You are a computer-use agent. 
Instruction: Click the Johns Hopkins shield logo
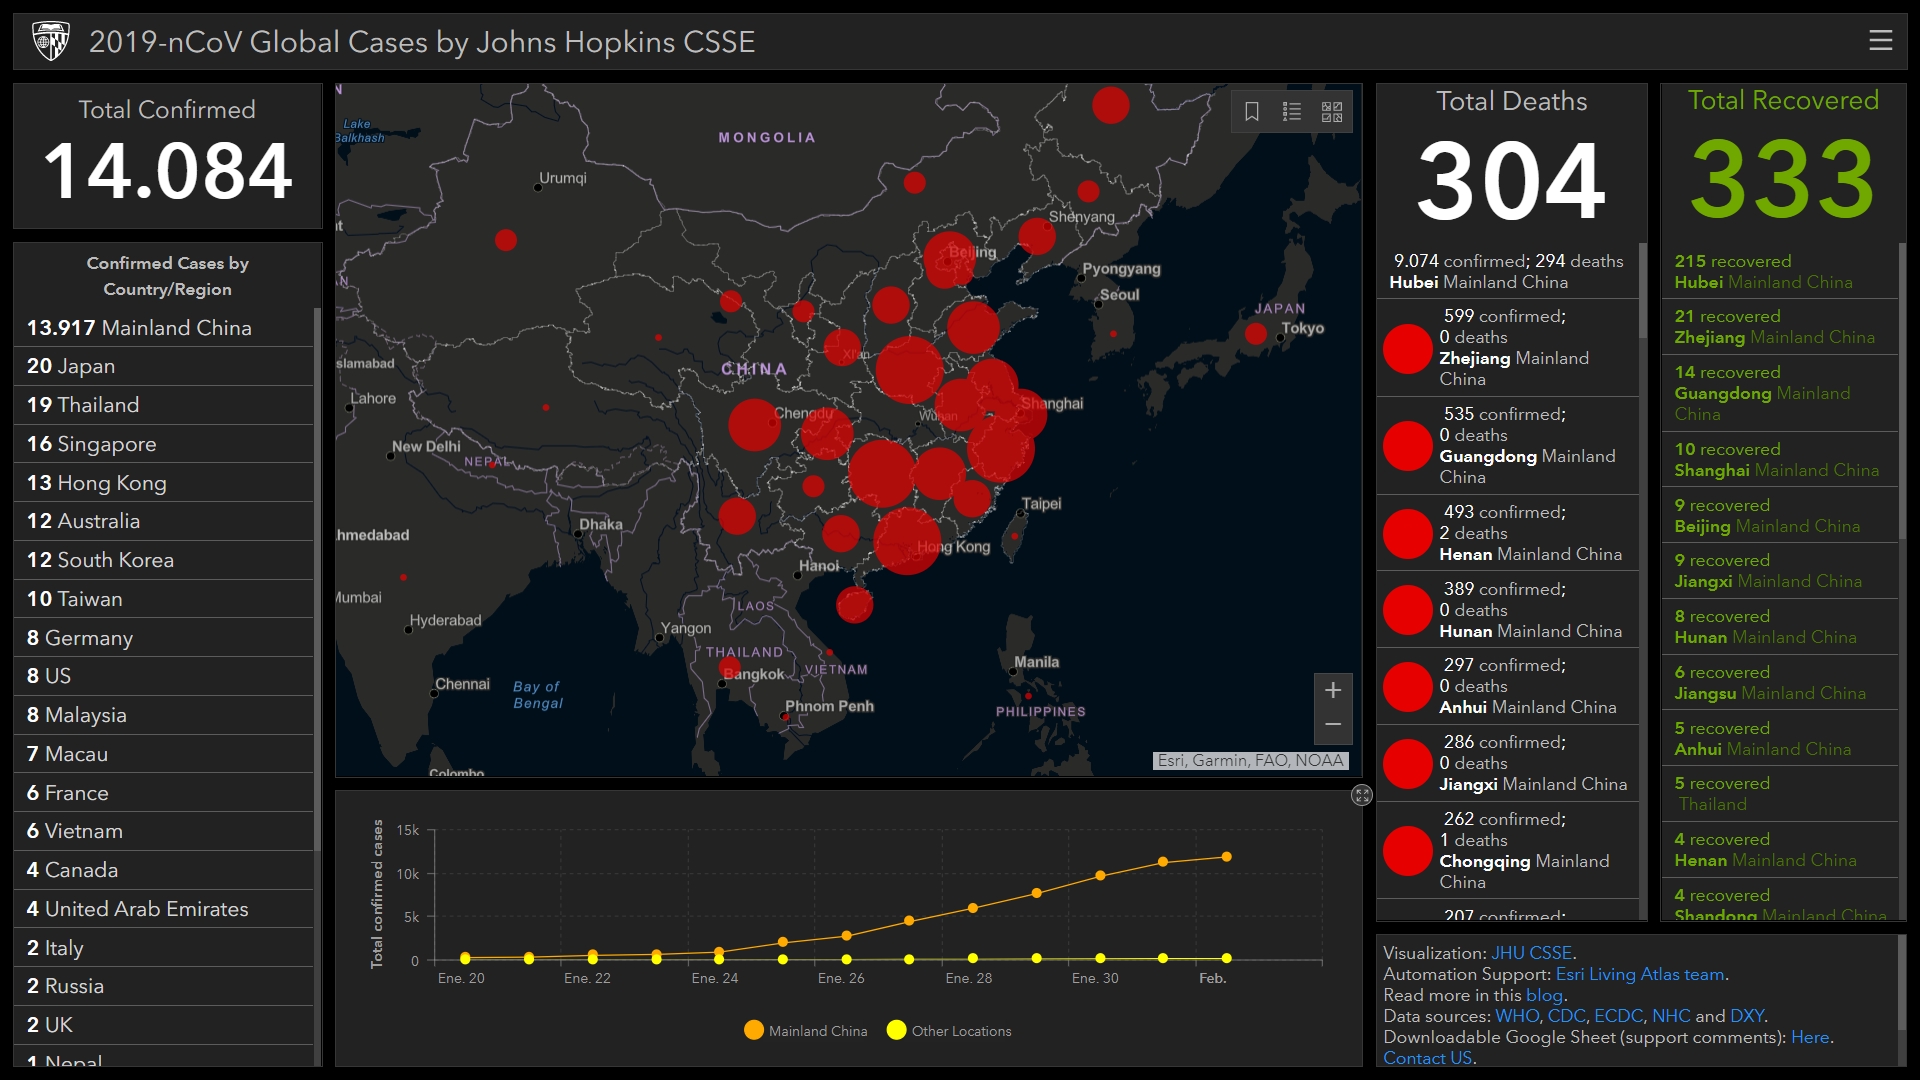coord(50,41)
